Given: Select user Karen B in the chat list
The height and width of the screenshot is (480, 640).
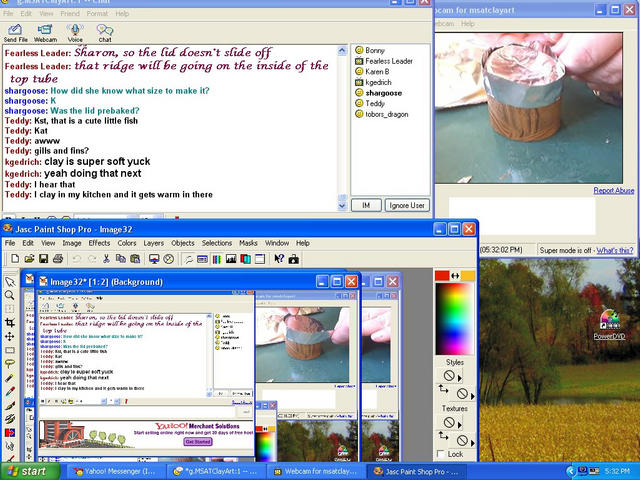Looking at the screenshot, I should coord(372,72).
